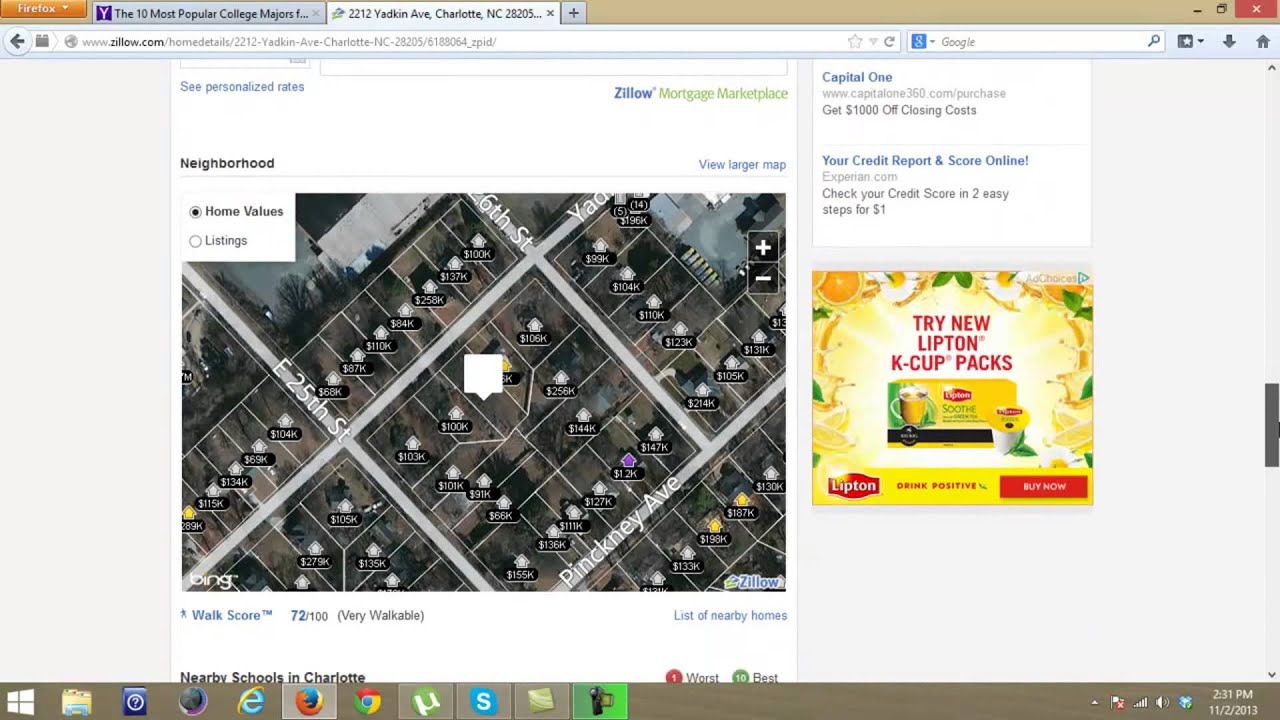Select the $87K home marker

coord(355,364)
